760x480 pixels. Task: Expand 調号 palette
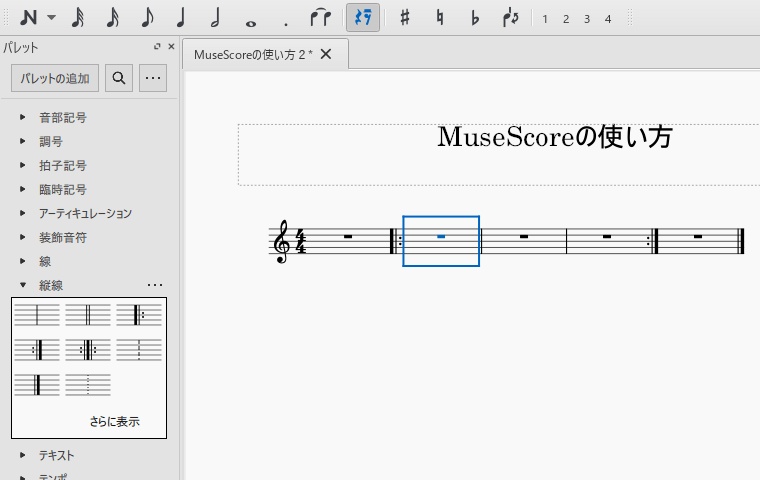pyautogui.click(x=22, y=141)
